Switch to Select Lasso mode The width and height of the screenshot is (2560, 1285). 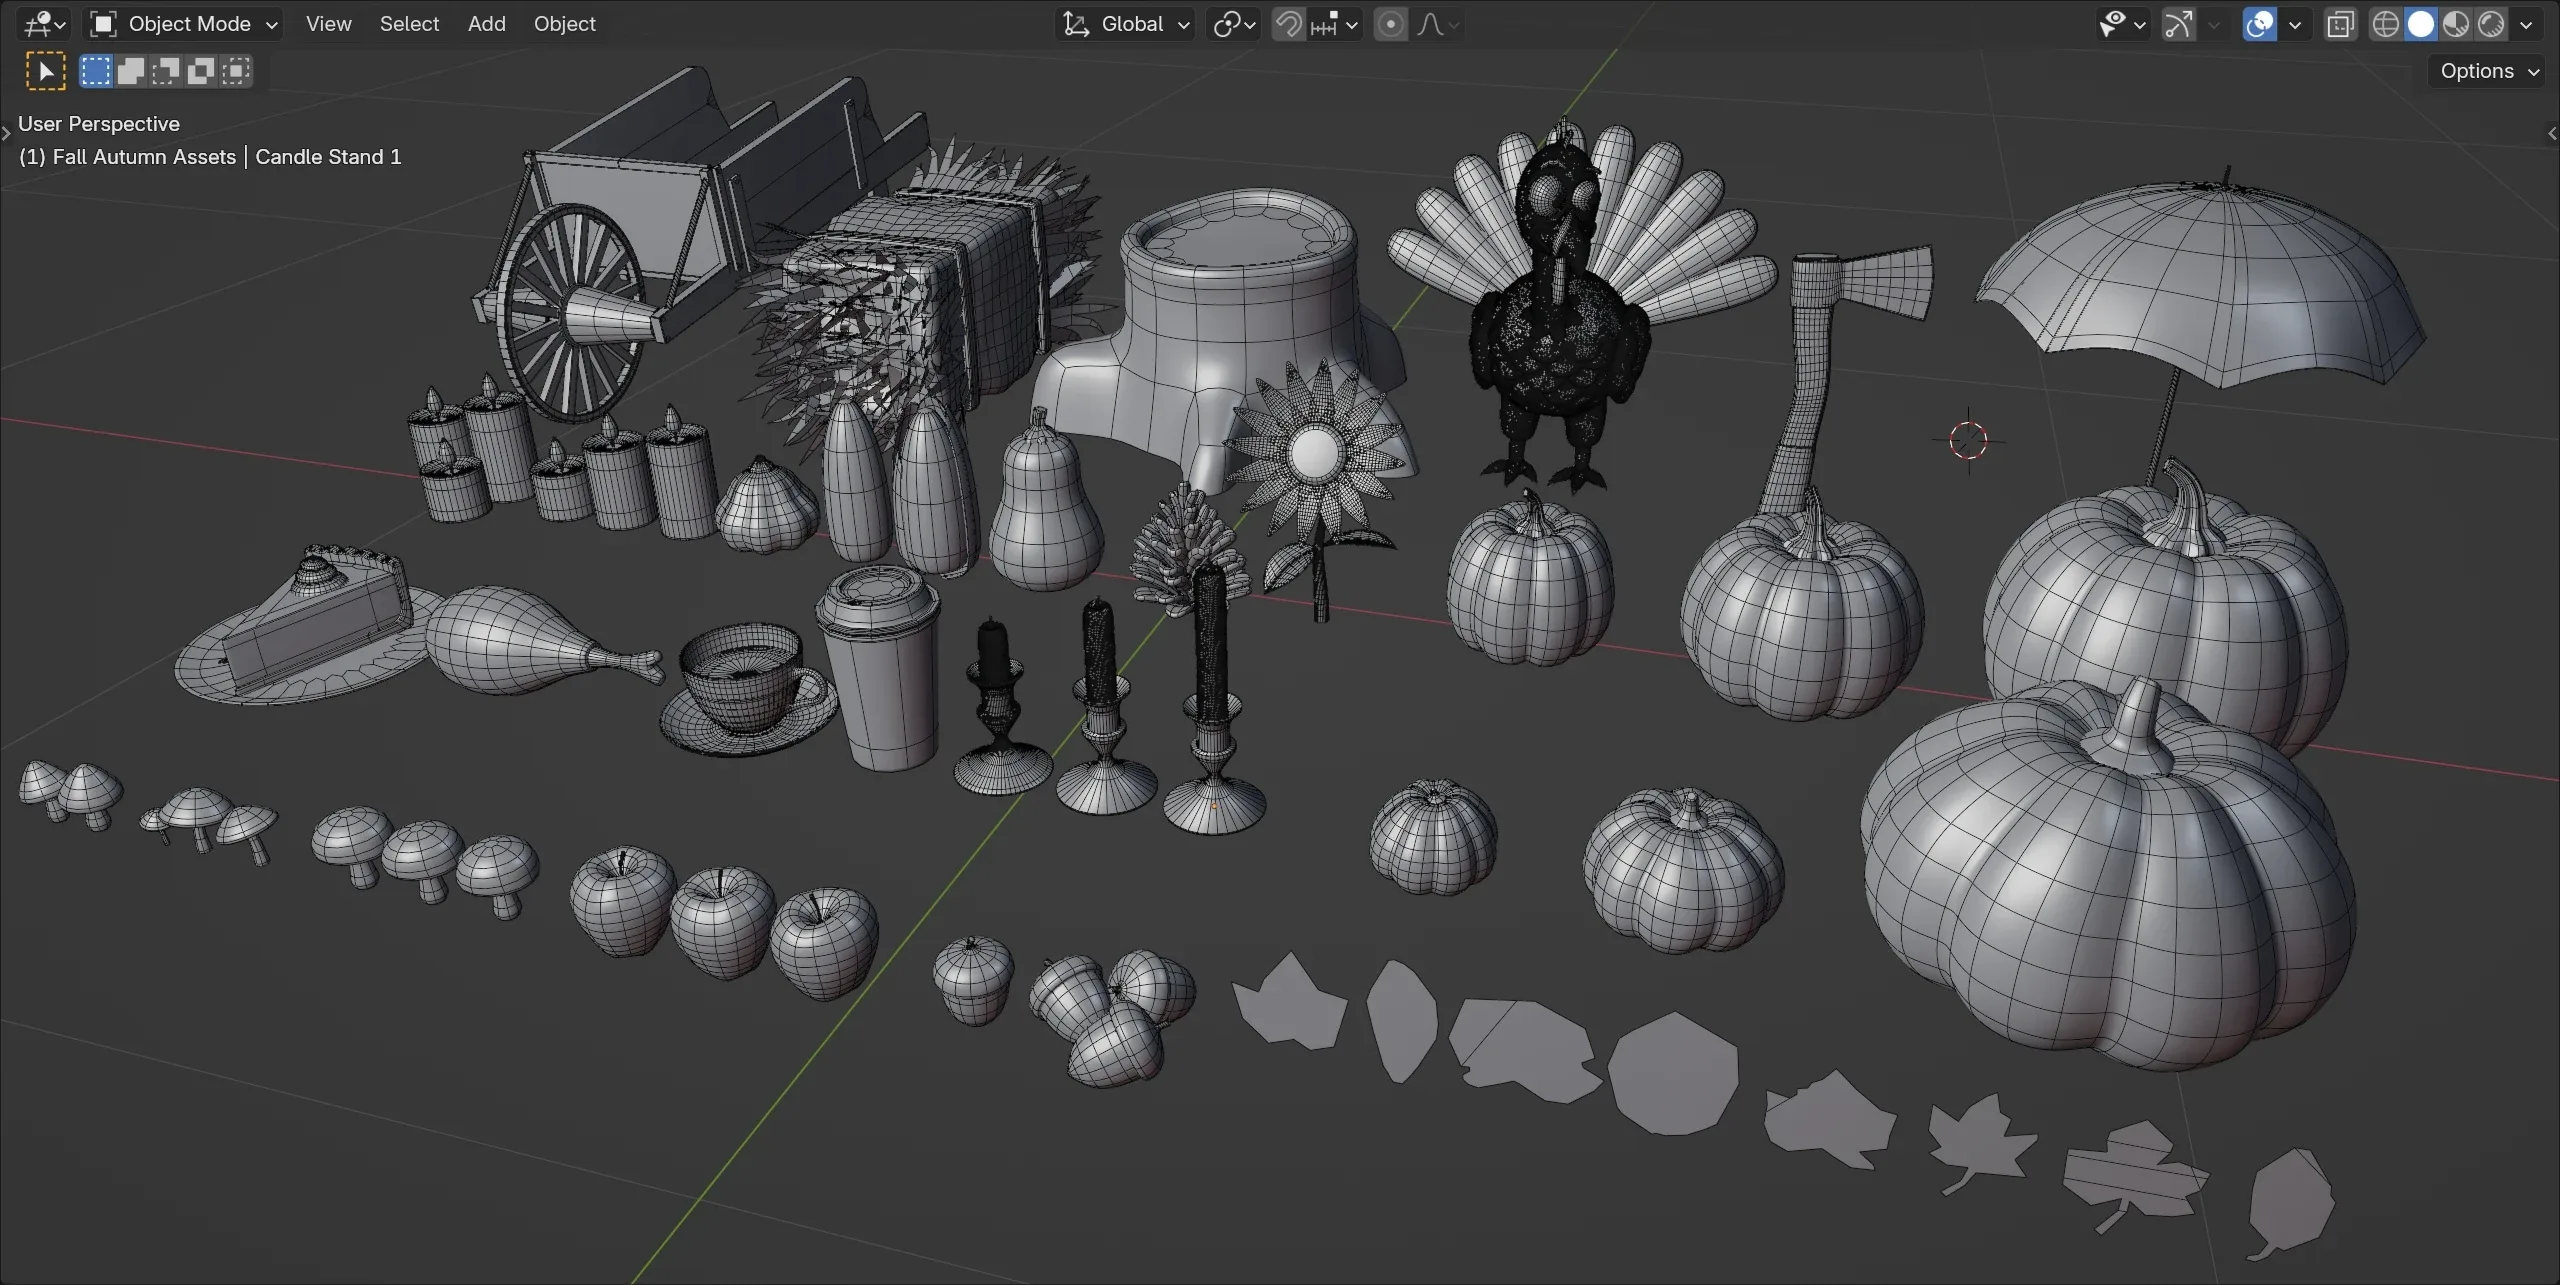click(166, 70)
